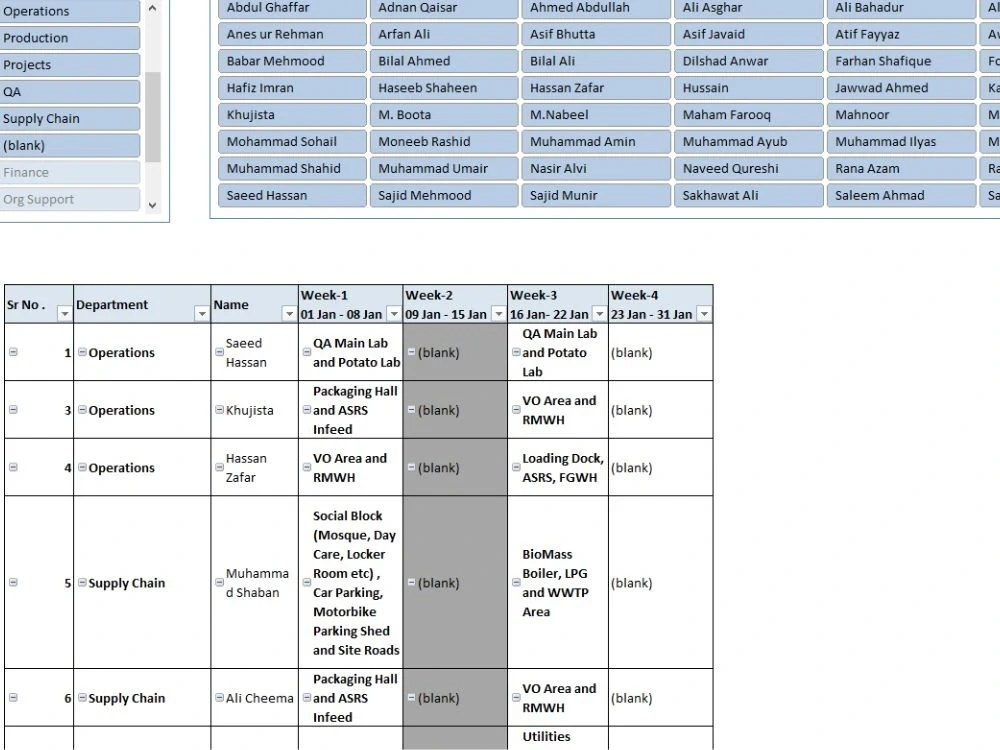Screen dimensions: 1000x750
Task: Collapse the Sr No. 6 row group
Action: click(13, 698)
